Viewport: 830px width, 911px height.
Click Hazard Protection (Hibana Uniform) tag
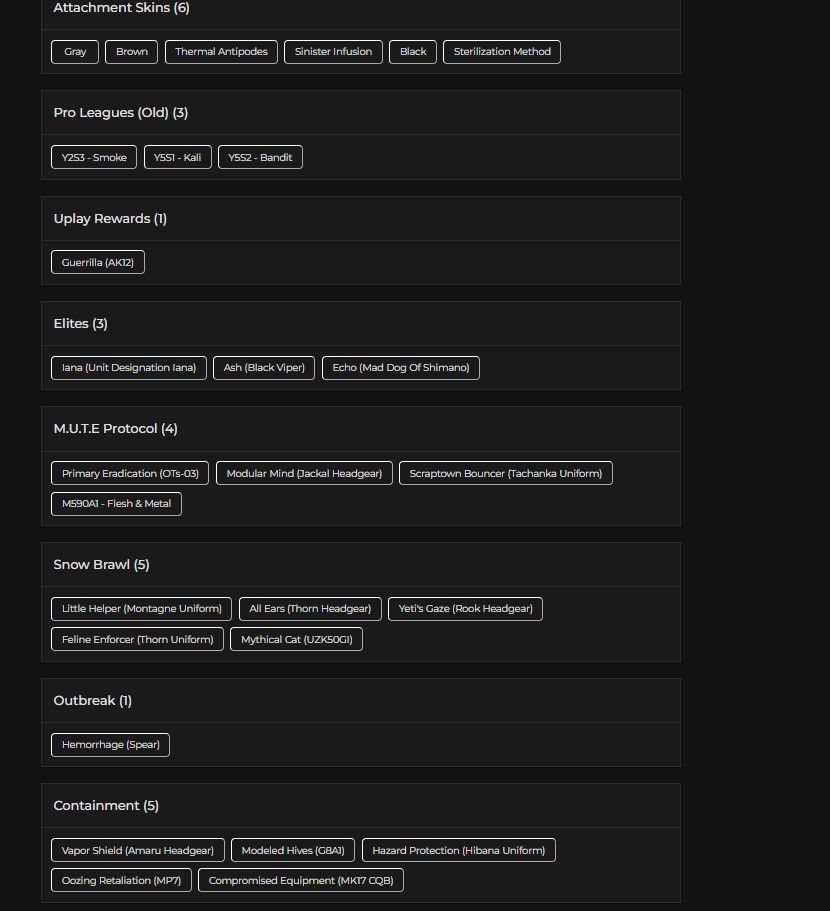pyautogui.click(x=459, y=850)
